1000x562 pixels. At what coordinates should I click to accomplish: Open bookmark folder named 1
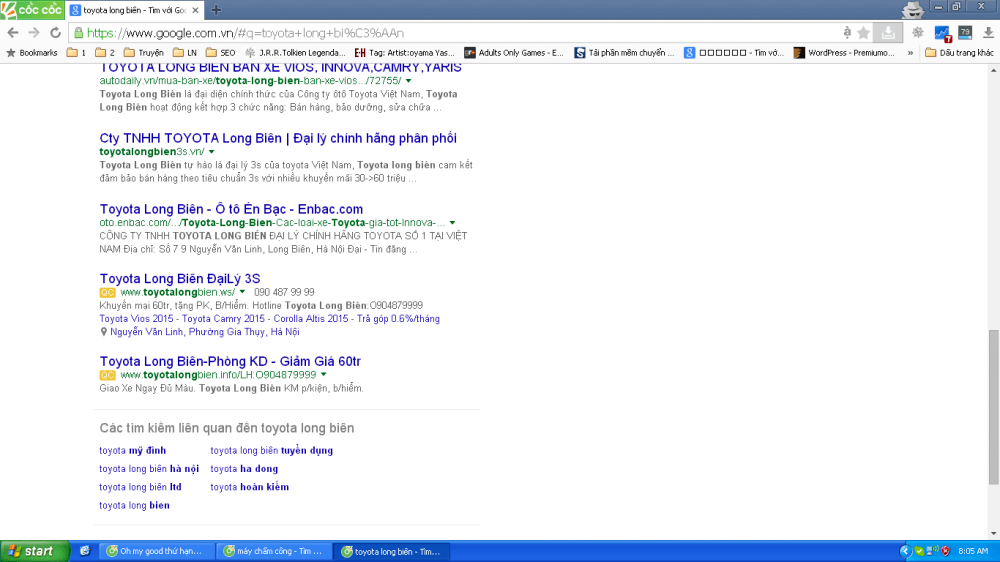pos(76,53)
